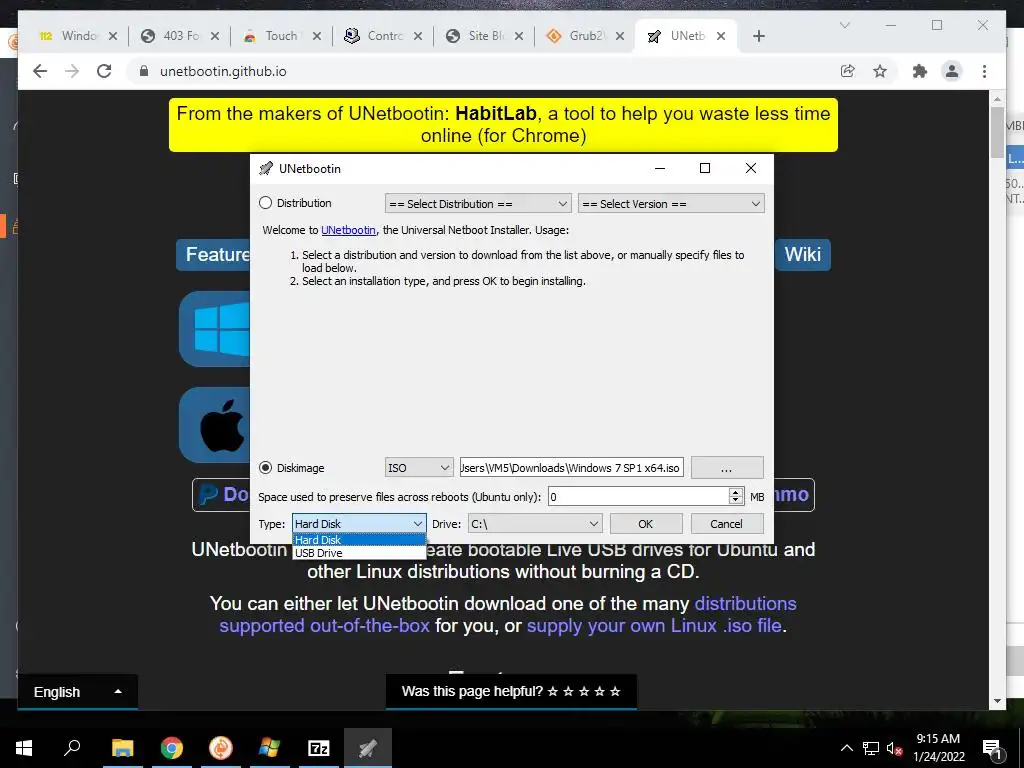Click Cancel in the UNetbootin dialog
Viewport: 1024px width, 768px height.
pyautogui.click(x=726, y=524)
